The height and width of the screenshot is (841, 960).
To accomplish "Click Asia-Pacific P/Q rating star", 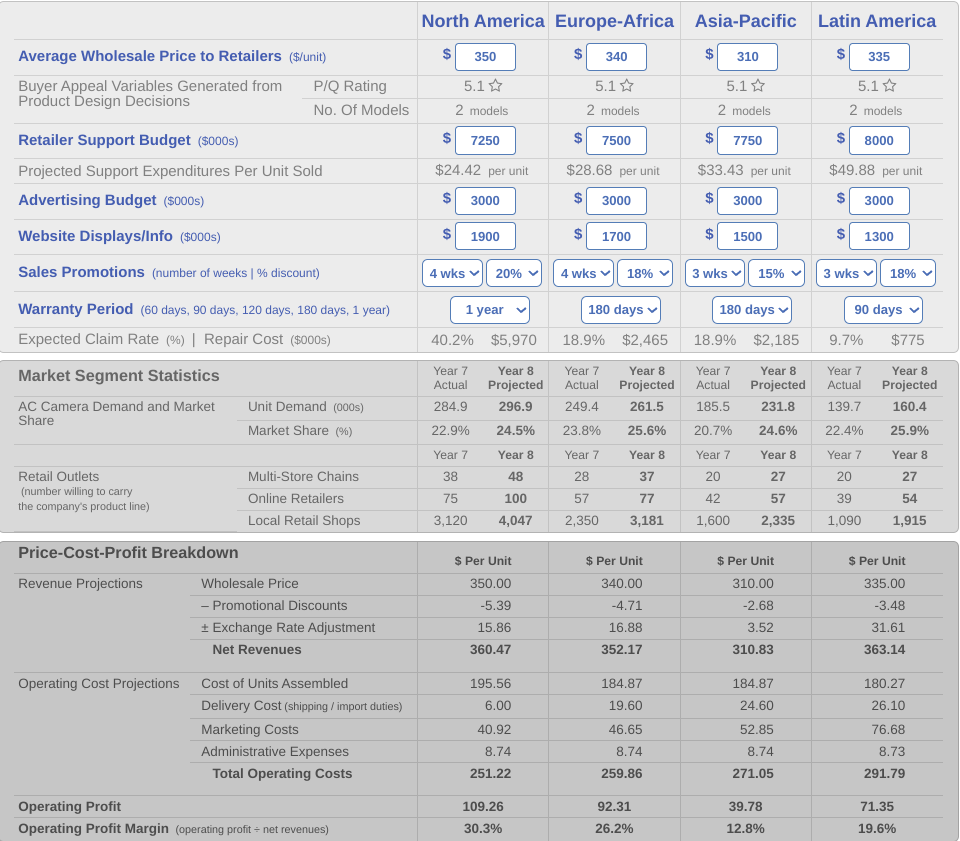I will tap(758, 86).
